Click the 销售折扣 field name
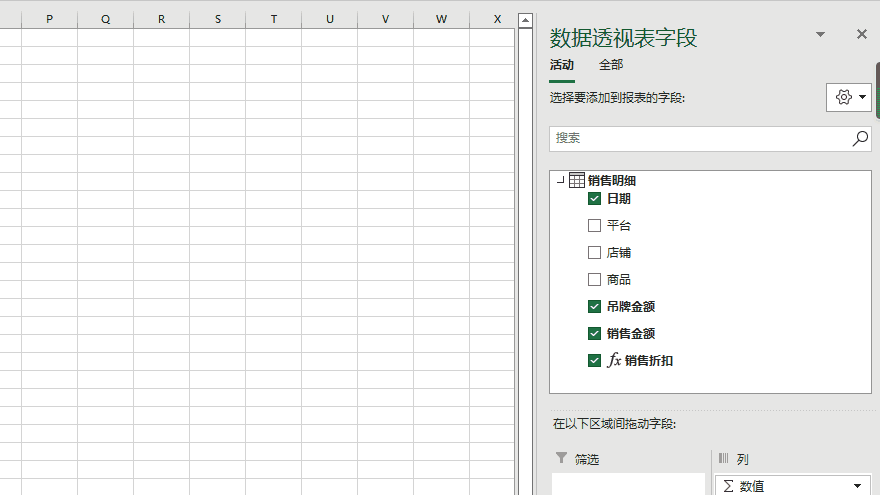Image resolution: width=880 pixels, height=495 pixels. click(649, 360)
